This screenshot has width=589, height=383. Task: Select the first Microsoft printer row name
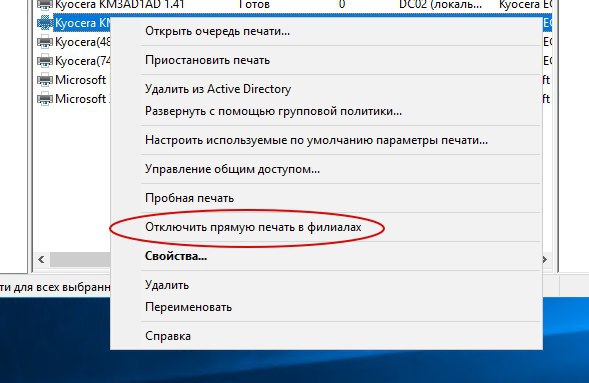[x=81, y=80]
